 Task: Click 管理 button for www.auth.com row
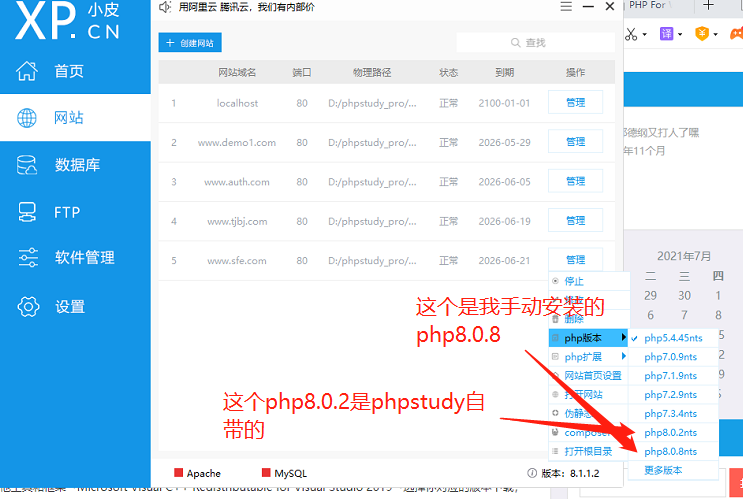point(575,181)
